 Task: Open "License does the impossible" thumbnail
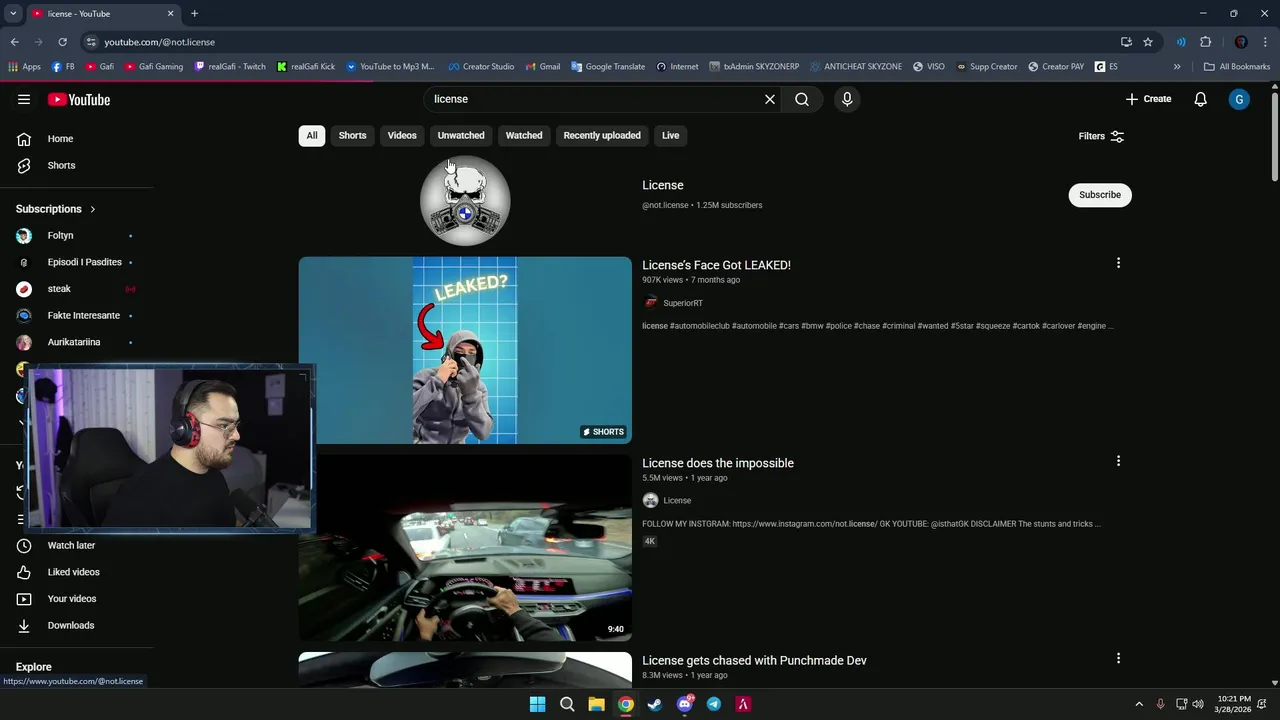coord(465,548)
